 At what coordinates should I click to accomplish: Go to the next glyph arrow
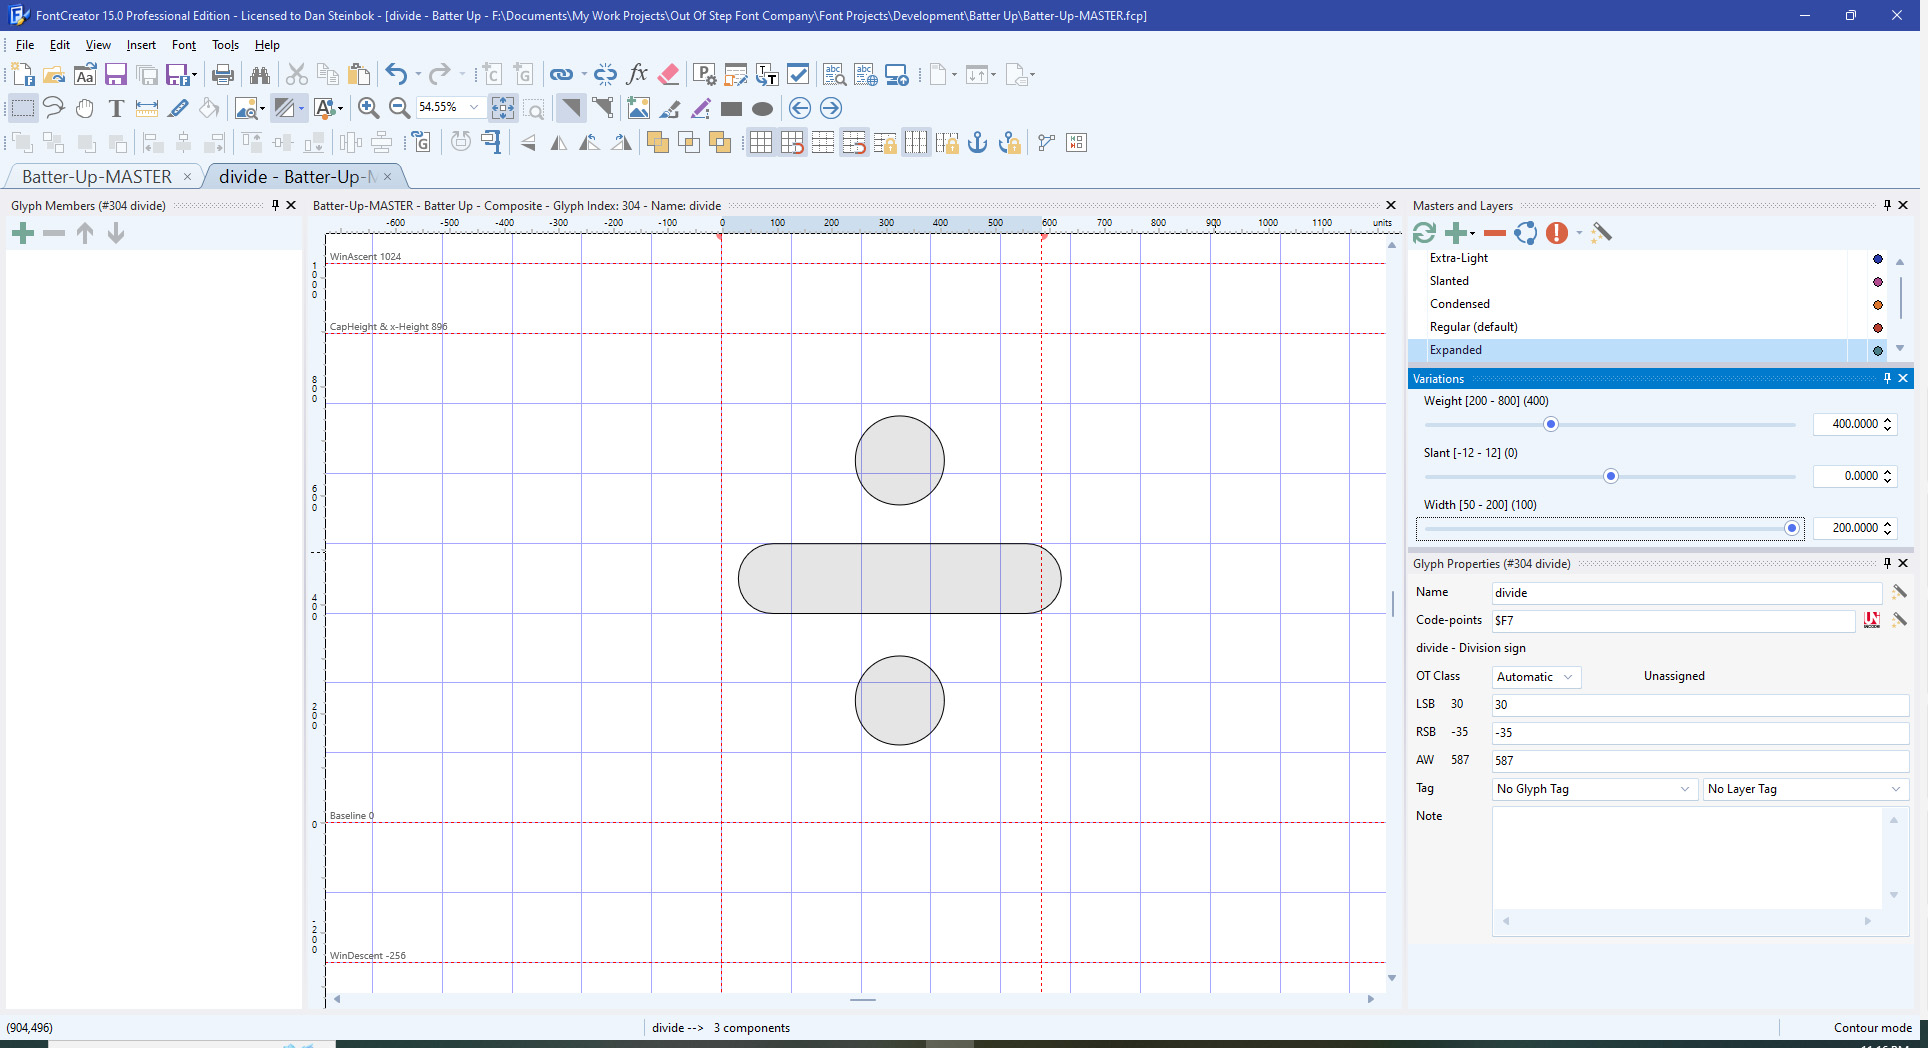[x=830, y=109]
